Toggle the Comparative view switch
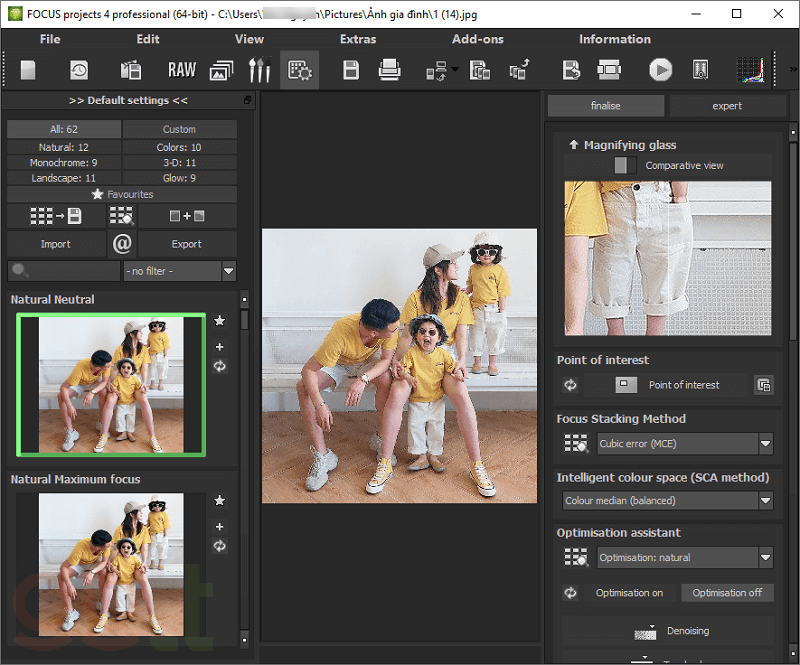The width and height of the screenshot is (800, 665). tap(625, 165)
